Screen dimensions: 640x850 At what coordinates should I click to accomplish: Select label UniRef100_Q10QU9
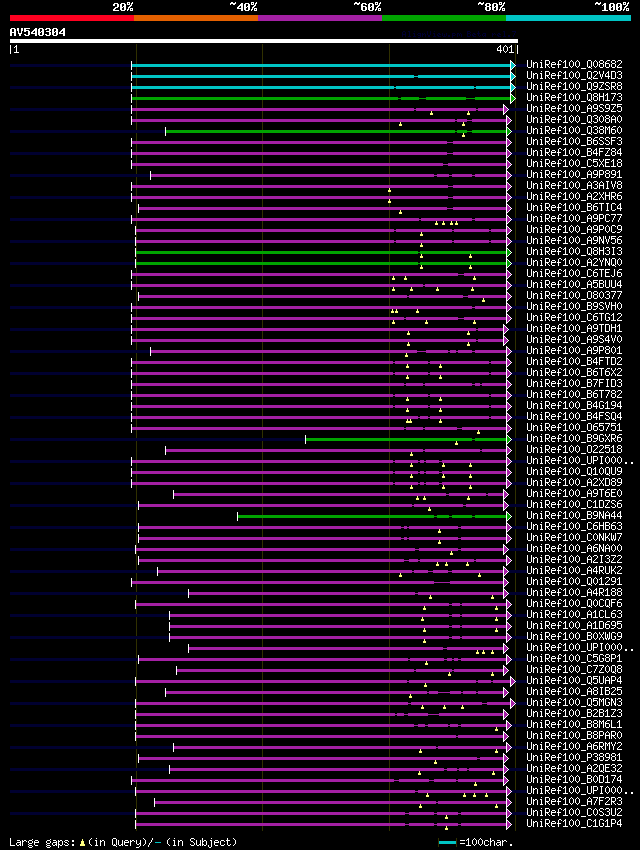pyautogui.click(x=574, y=471)
